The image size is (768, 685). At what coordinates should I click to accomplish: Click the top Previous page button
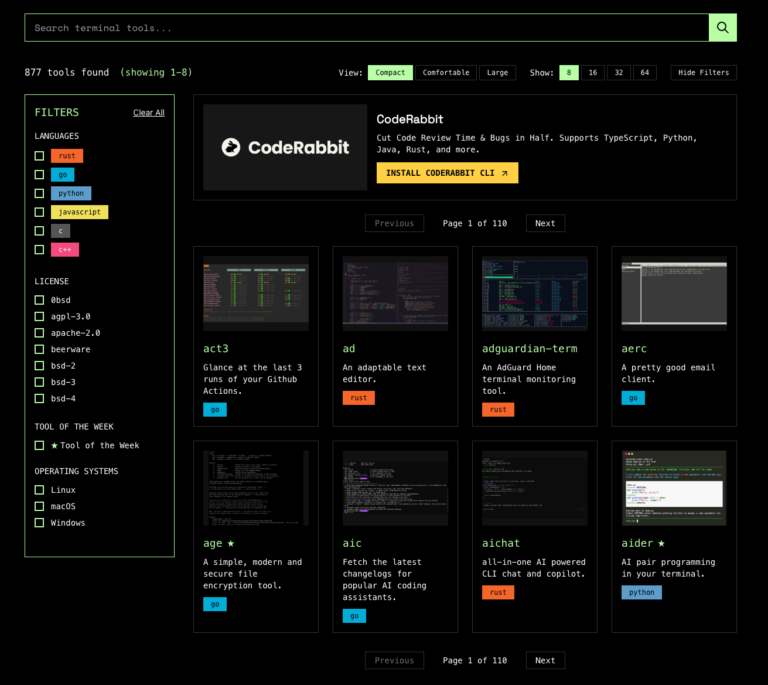point(394,223)
